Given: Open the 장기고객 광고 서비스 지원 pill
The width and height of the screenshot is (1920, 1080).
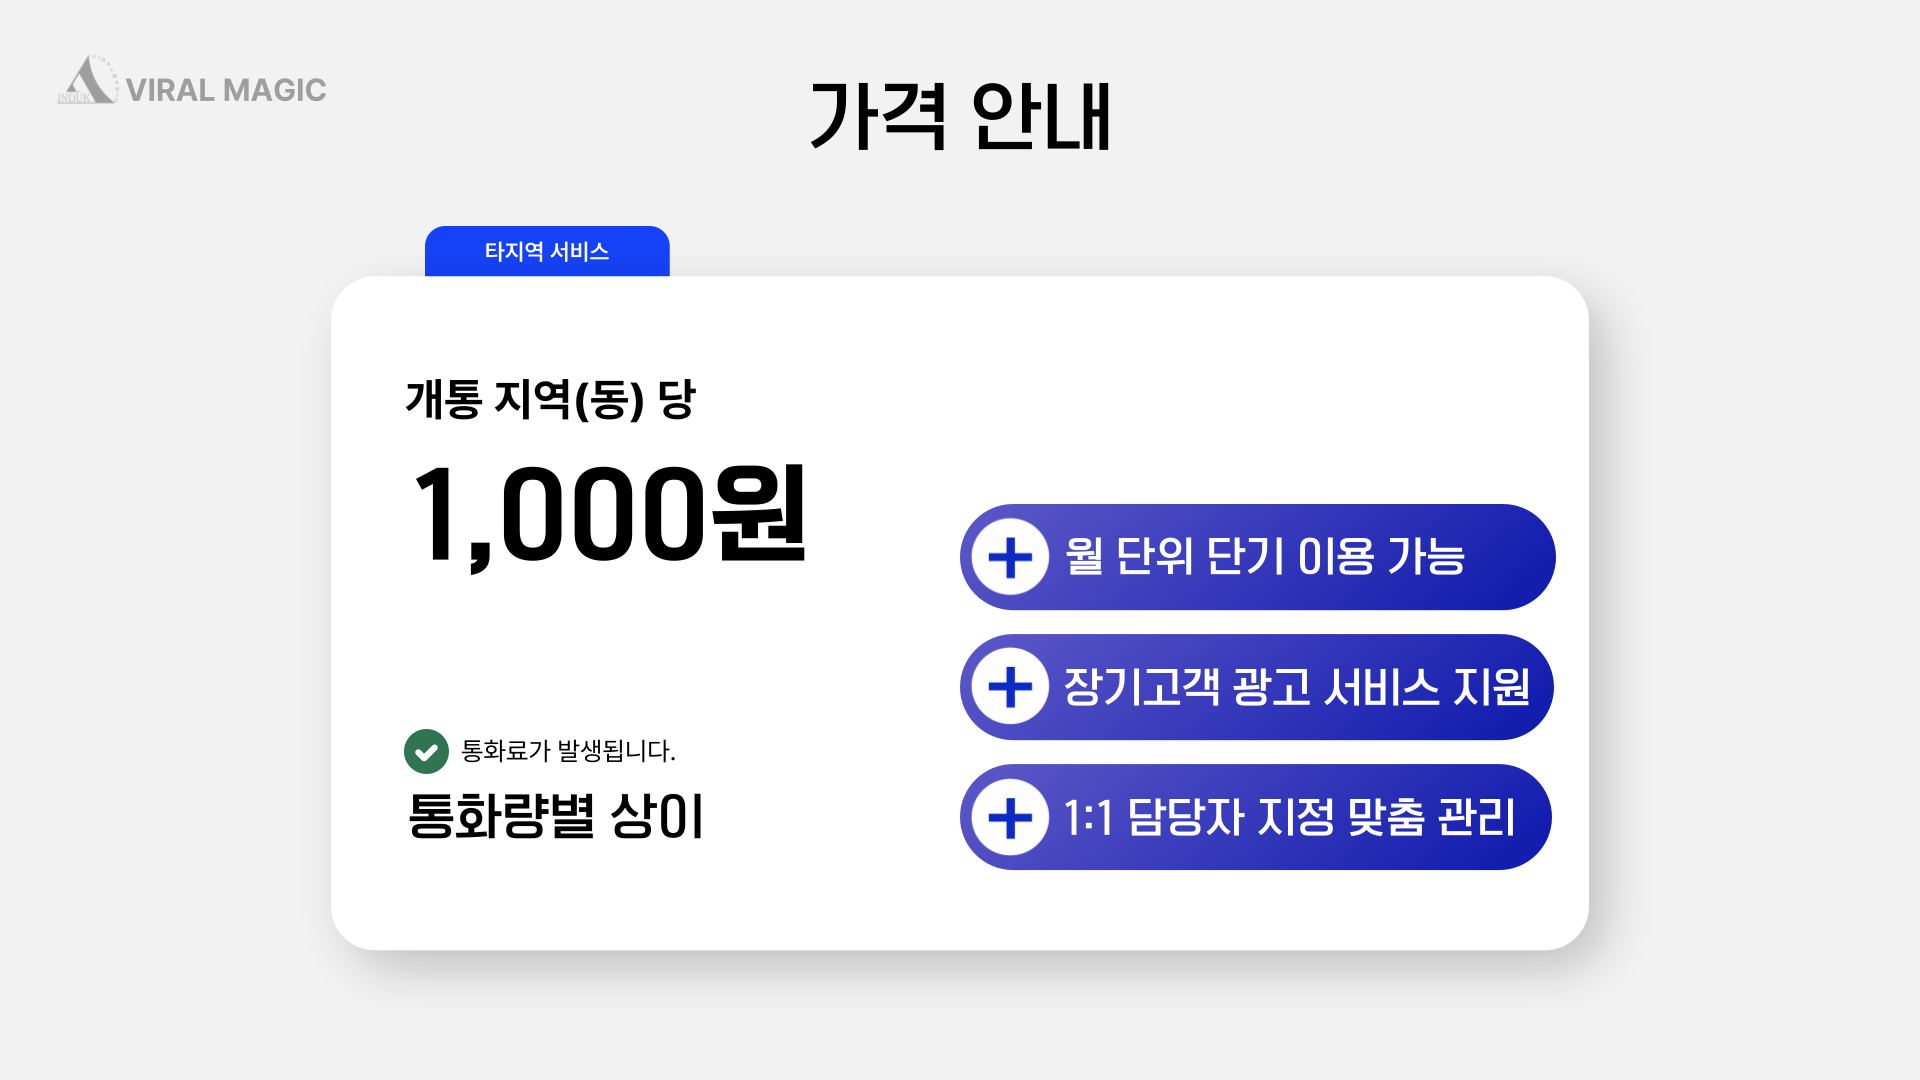Looking at the screenshot, I should pyautogui.click(x=1257, y=687).
